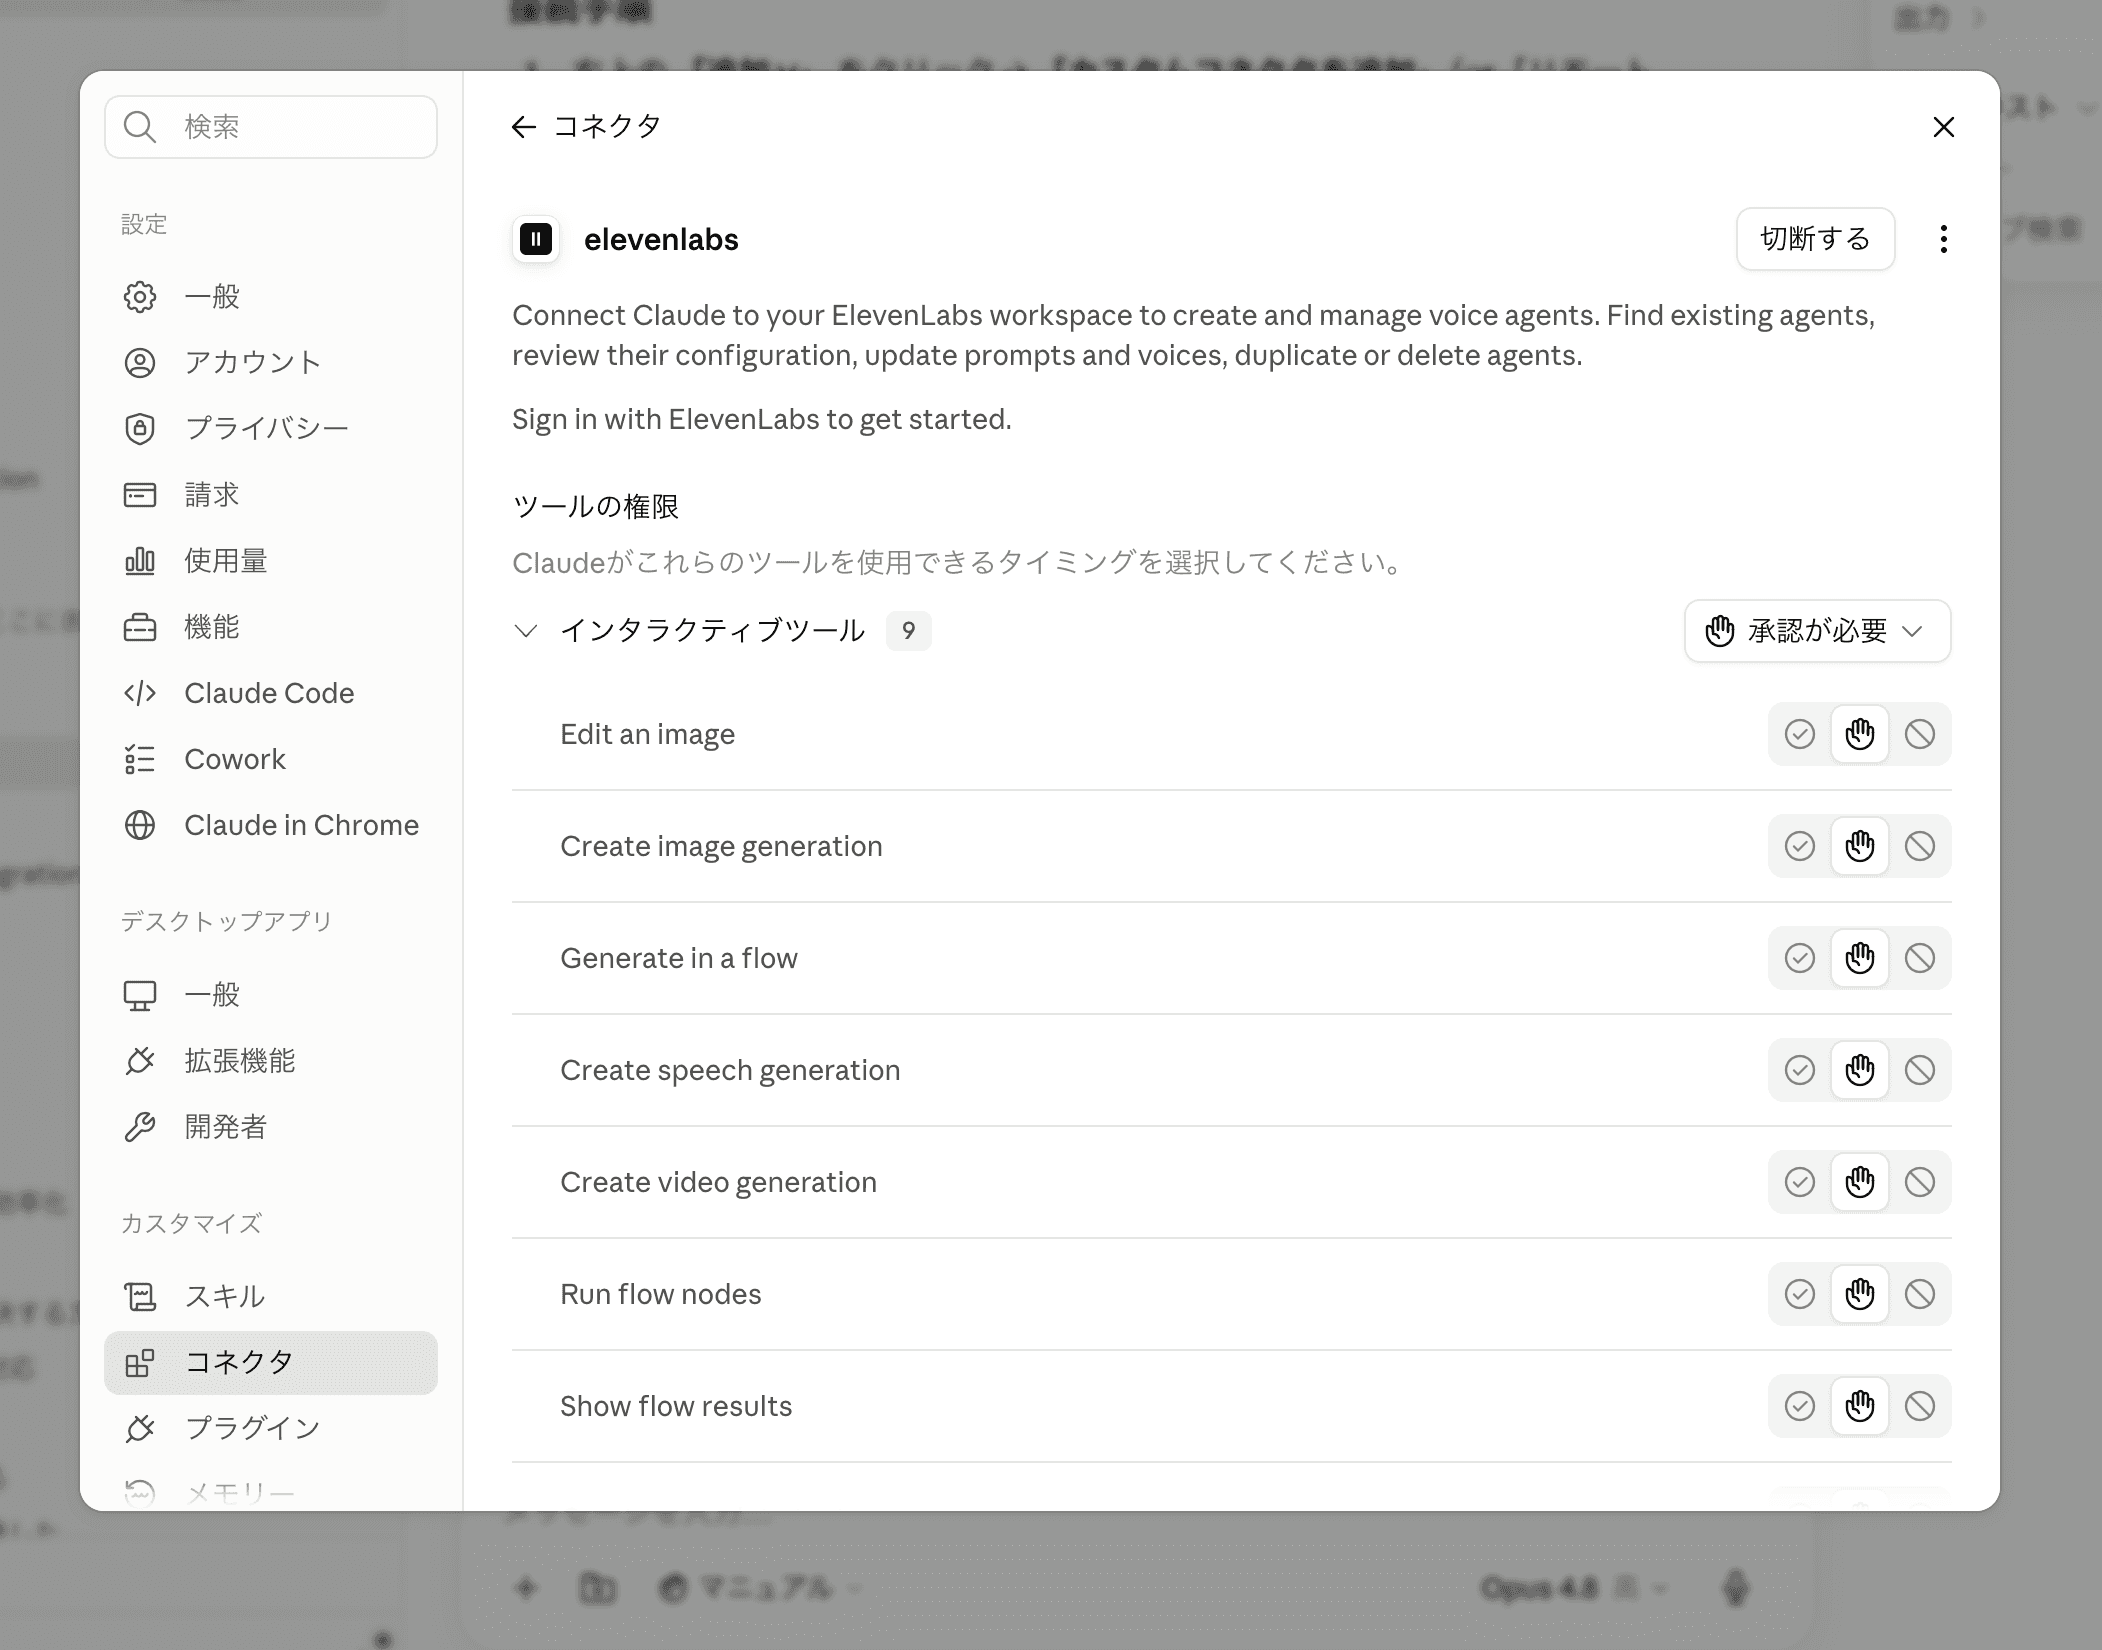Block Show flow results tool
This screenshot has width=2102, height=1650.
1919,1407
